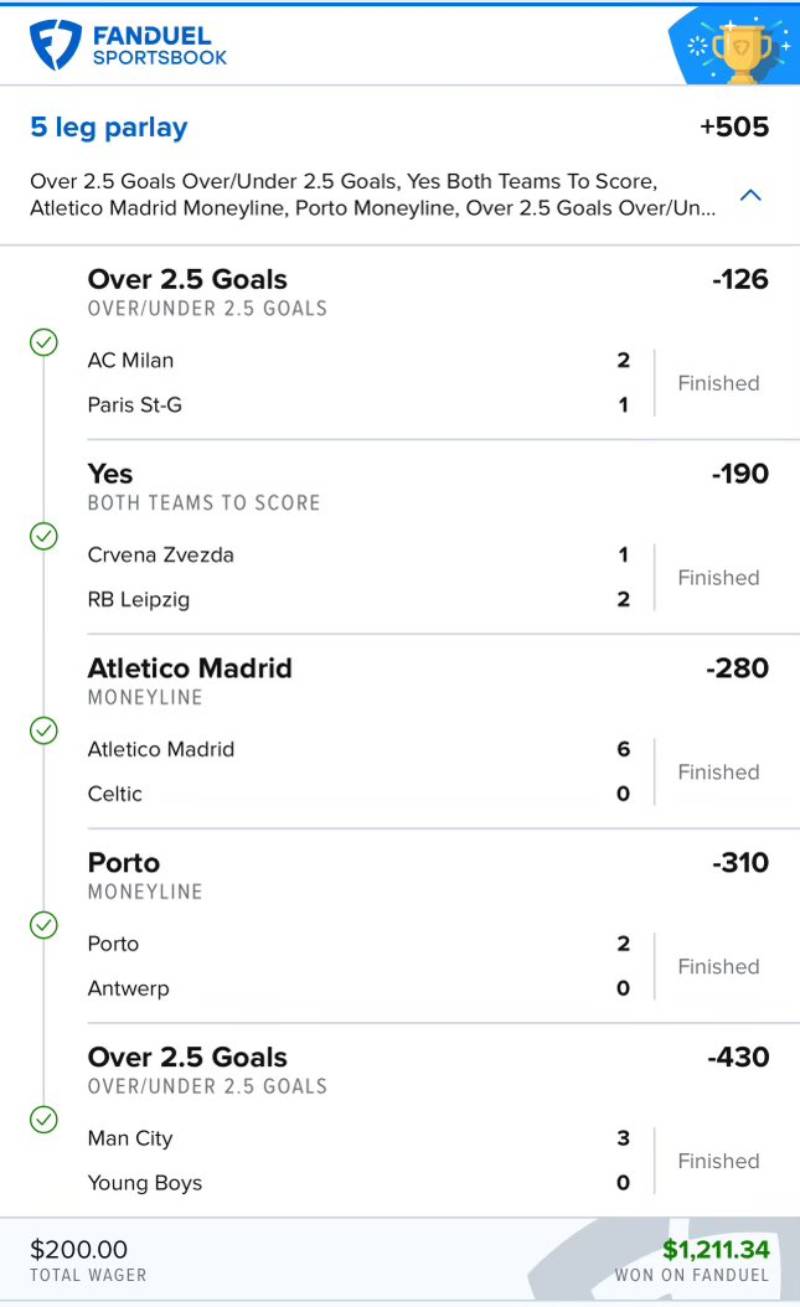The image size is (800, 1307).
Task: Select the Porto moneyline leg
Action: [x=124, y=862]
